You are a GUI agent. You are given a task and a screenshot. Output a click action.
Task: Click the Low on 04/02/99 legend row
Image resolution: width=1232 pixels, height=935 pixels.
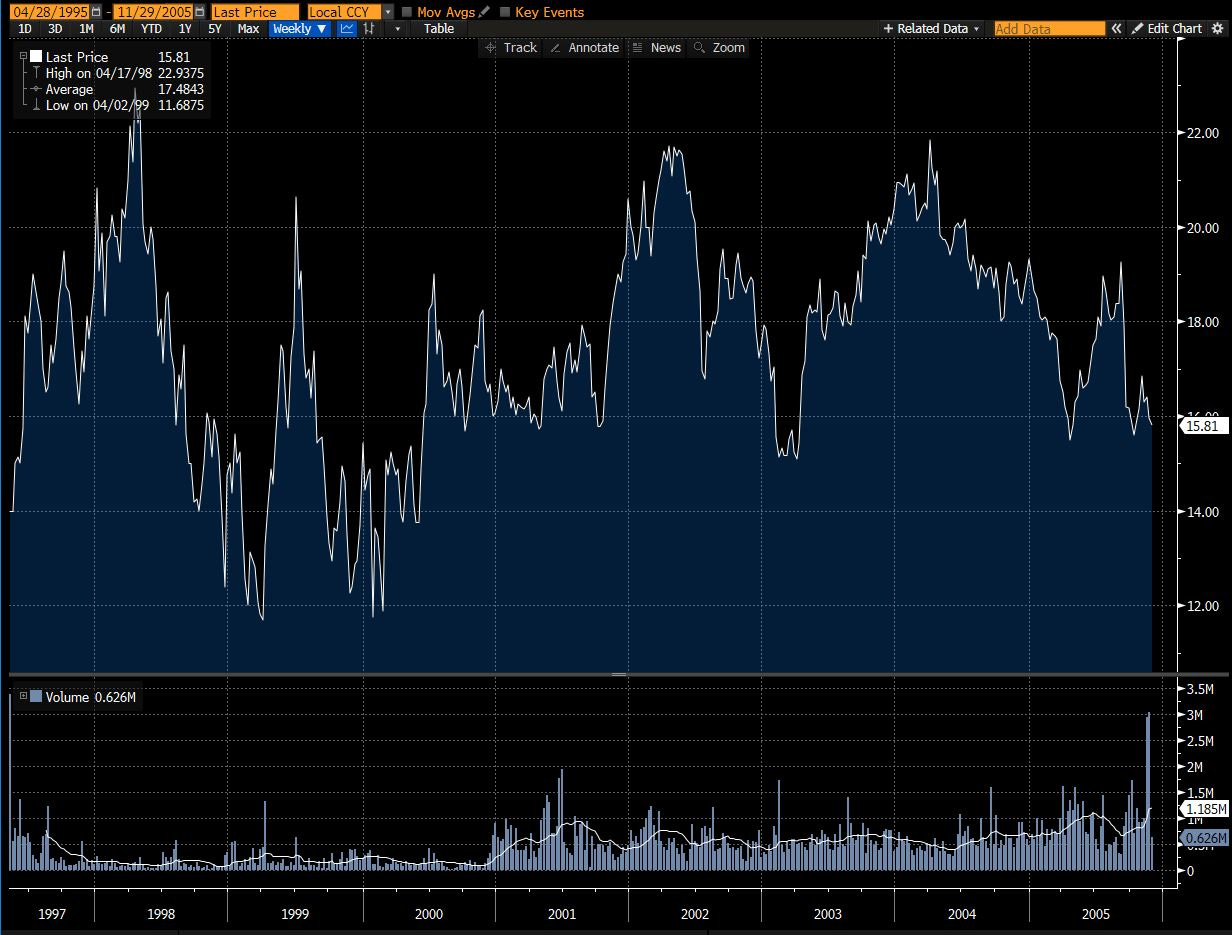[117, 105]
